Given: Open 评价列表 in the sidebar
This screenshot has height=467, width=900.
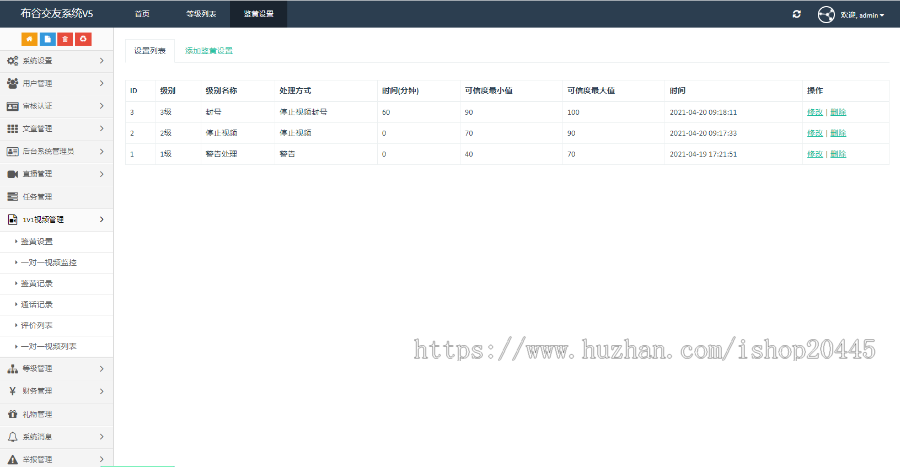Looking at the screenshot, I should coord(37,325).
